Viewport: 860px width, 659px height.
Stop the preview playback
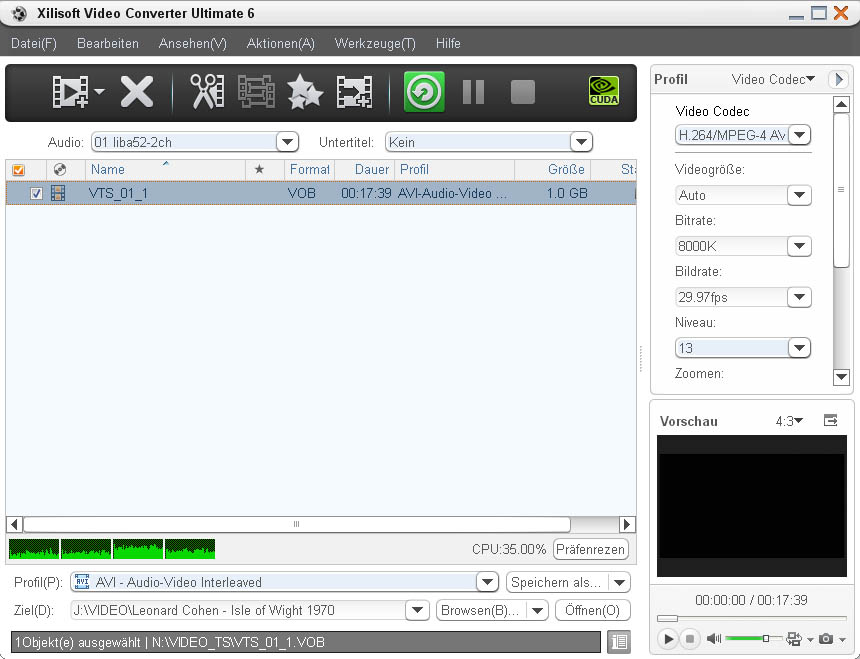(690, 639)
